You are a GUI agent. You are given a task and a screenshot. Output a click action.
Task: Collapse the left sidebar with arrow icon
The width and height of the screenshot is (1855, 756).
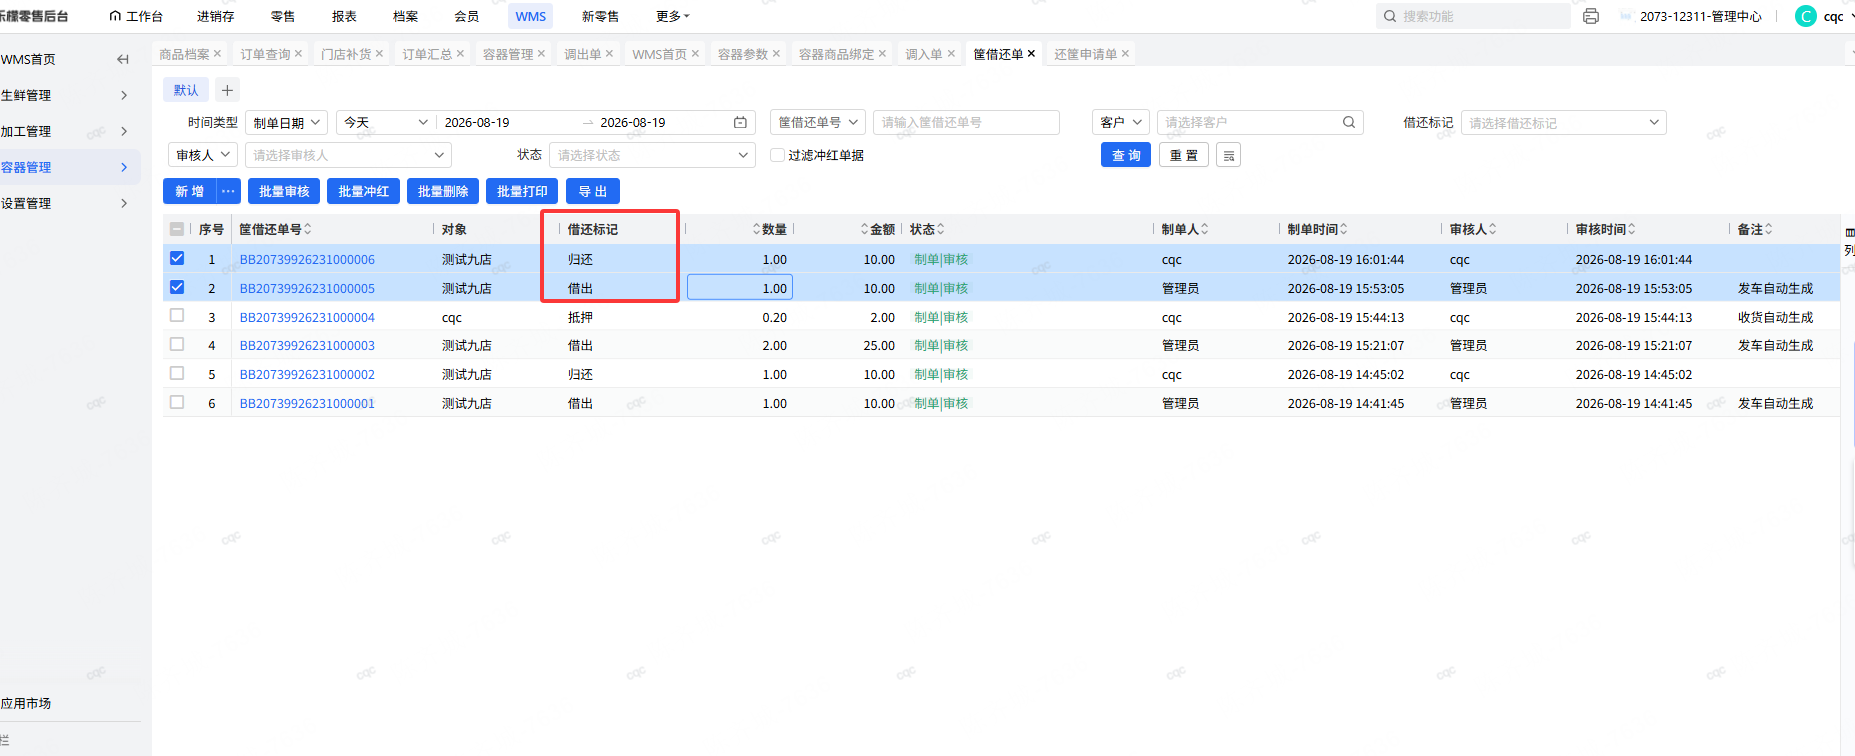[123, 59]
